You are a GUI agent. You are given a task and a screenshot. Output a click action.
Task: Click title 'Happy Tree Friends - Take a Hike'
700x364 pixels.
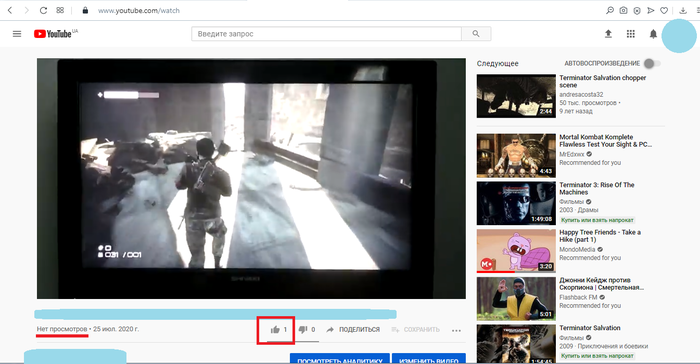coord(600,236)
